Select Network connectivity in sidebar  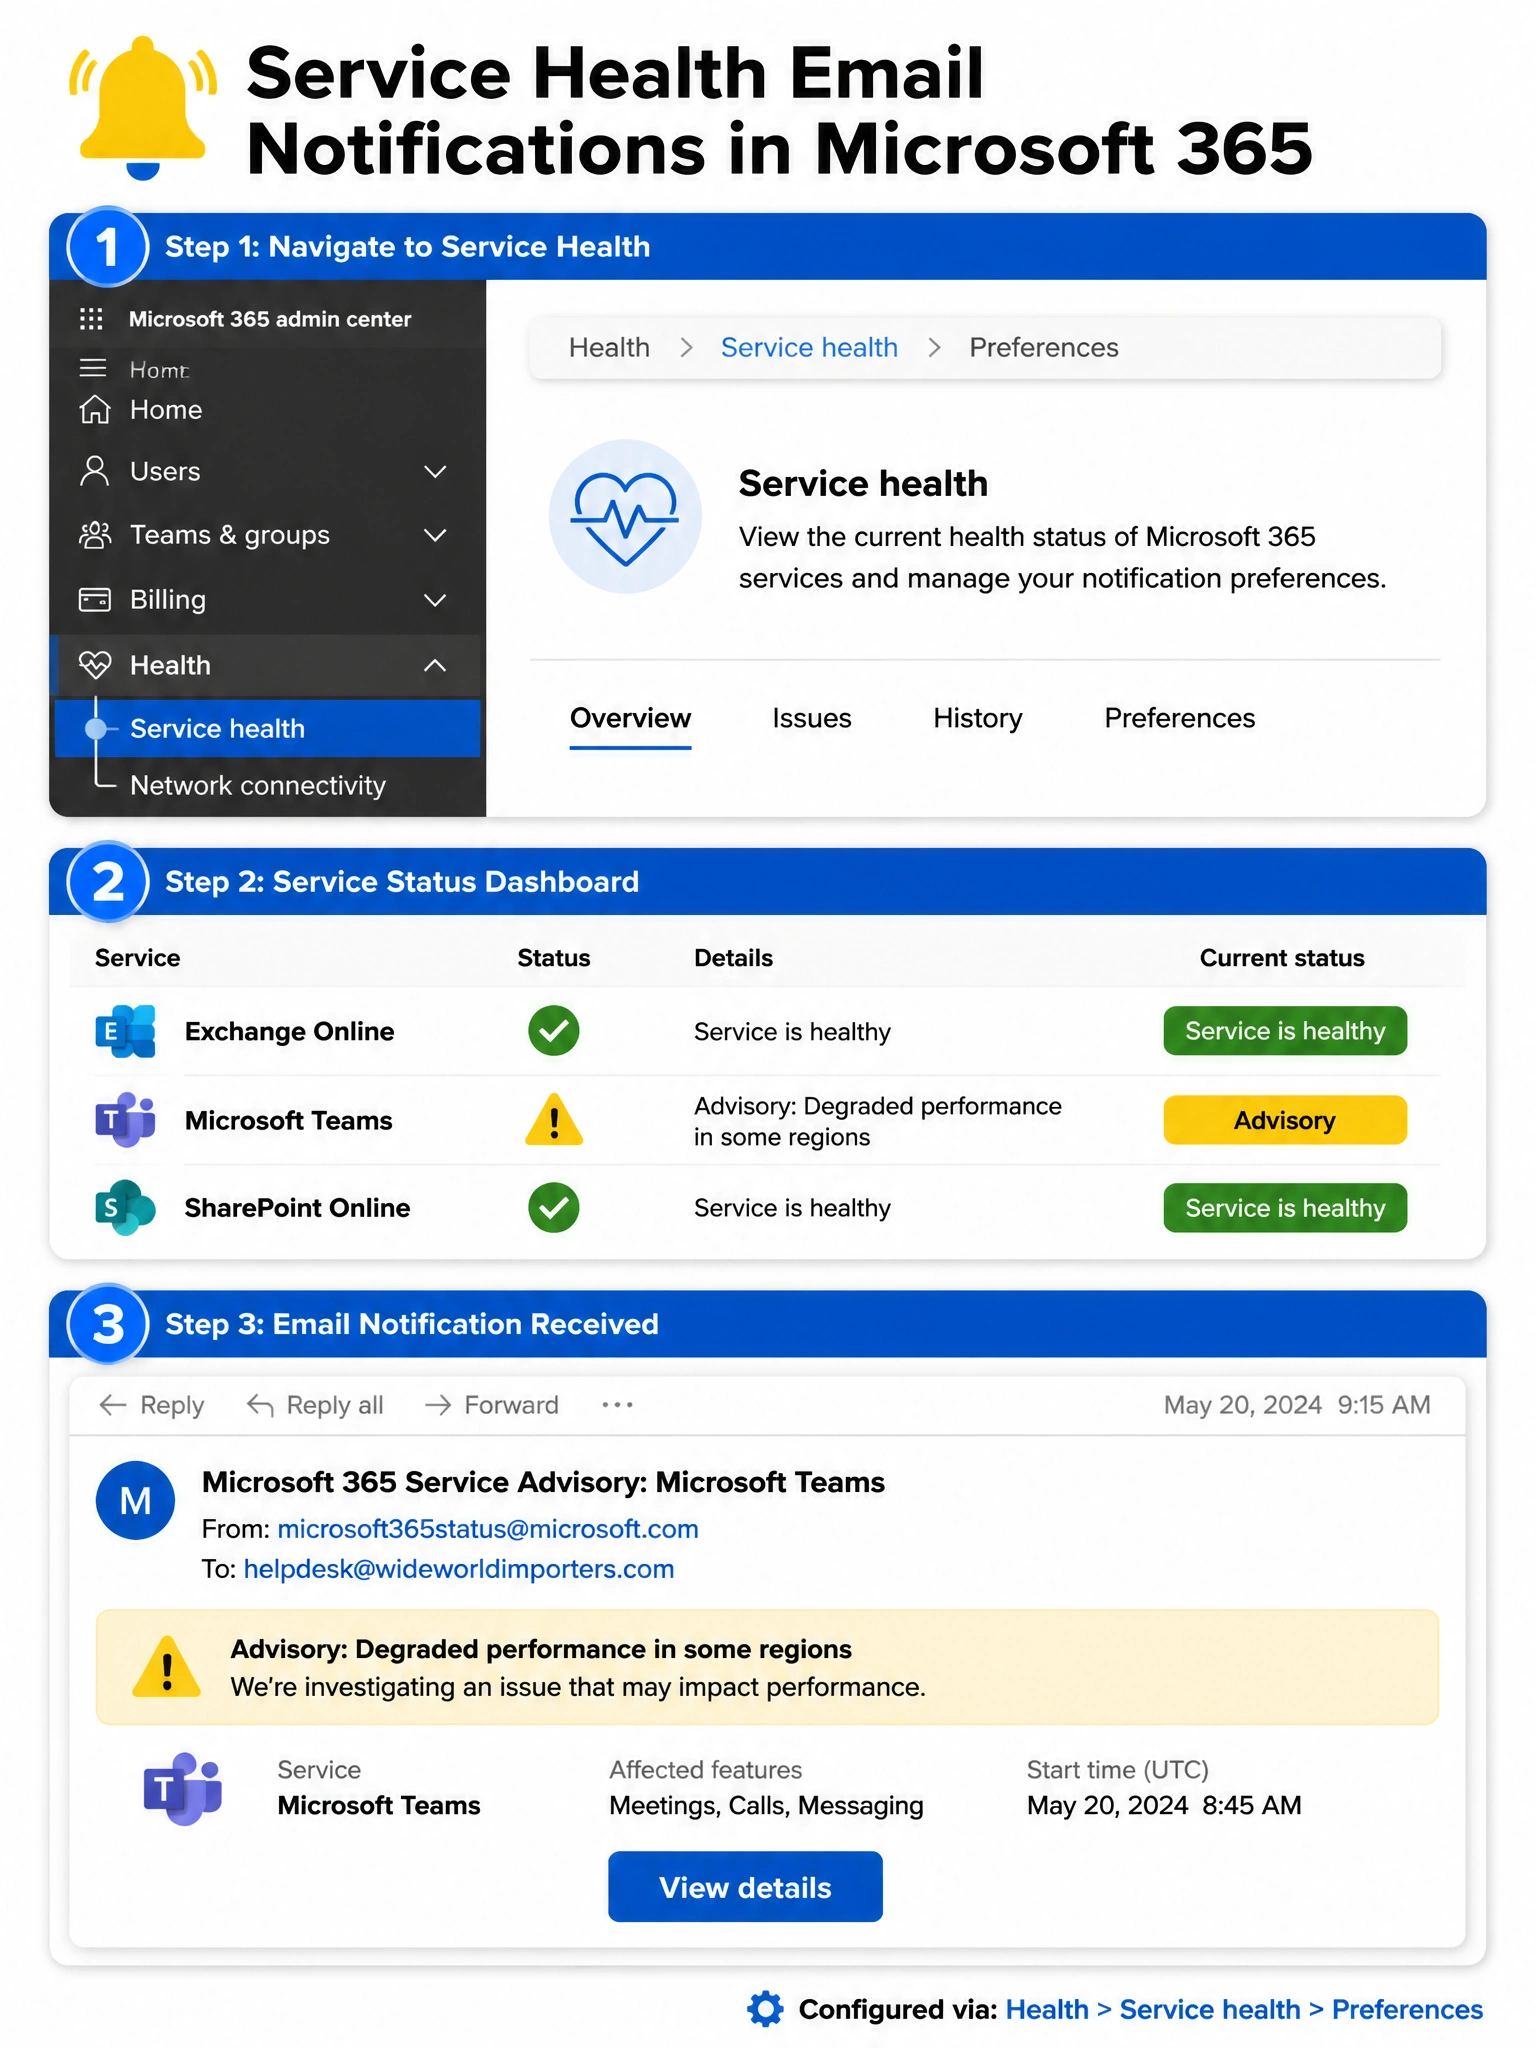pyautogui.click(x=257, y=785)
